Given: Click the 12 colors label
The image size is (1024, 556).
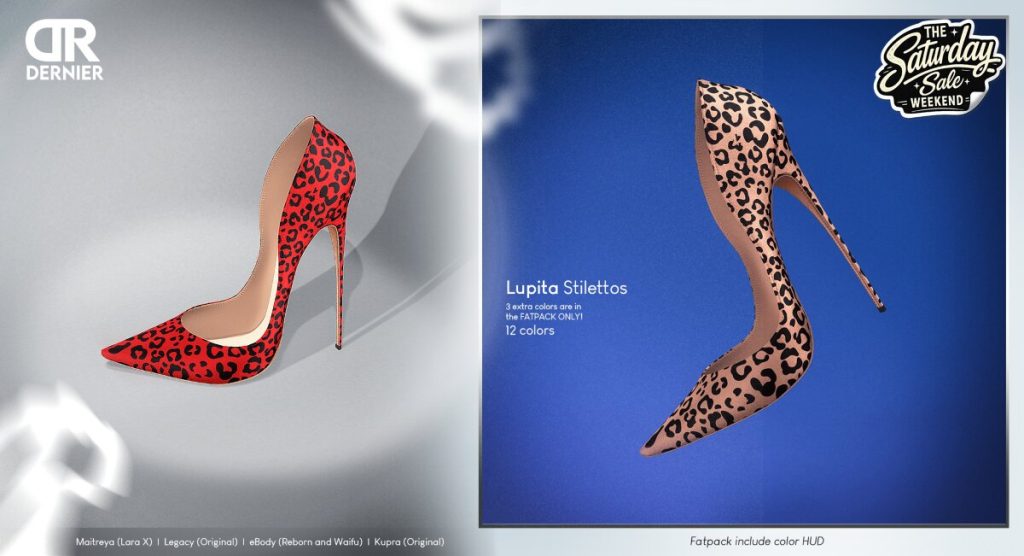Looking at the screenshot, I should click(530, 331).
